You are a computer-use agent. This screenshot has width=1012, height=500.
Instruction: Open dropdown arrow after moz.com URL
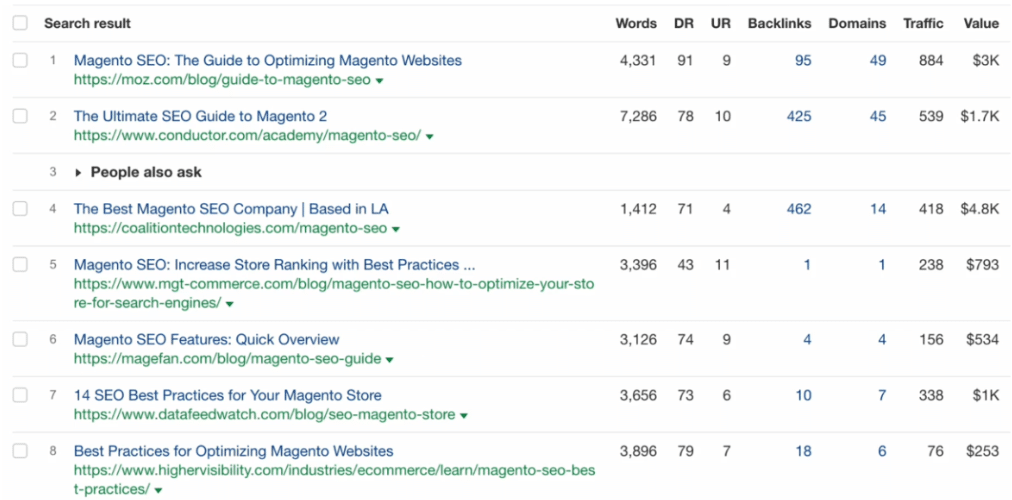(x=380, y=81)
